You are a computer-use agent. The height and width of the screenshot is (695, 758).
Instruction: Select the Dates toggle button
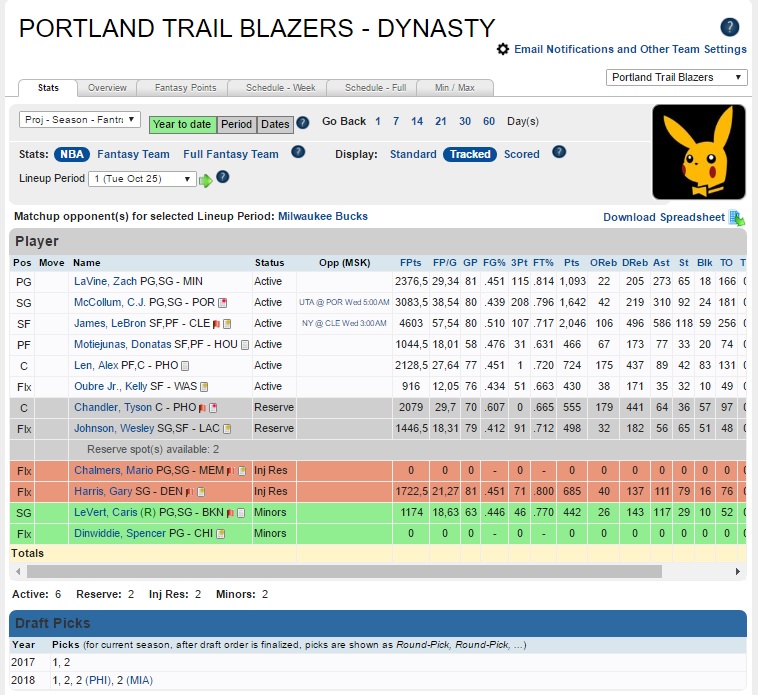[275, 124]
